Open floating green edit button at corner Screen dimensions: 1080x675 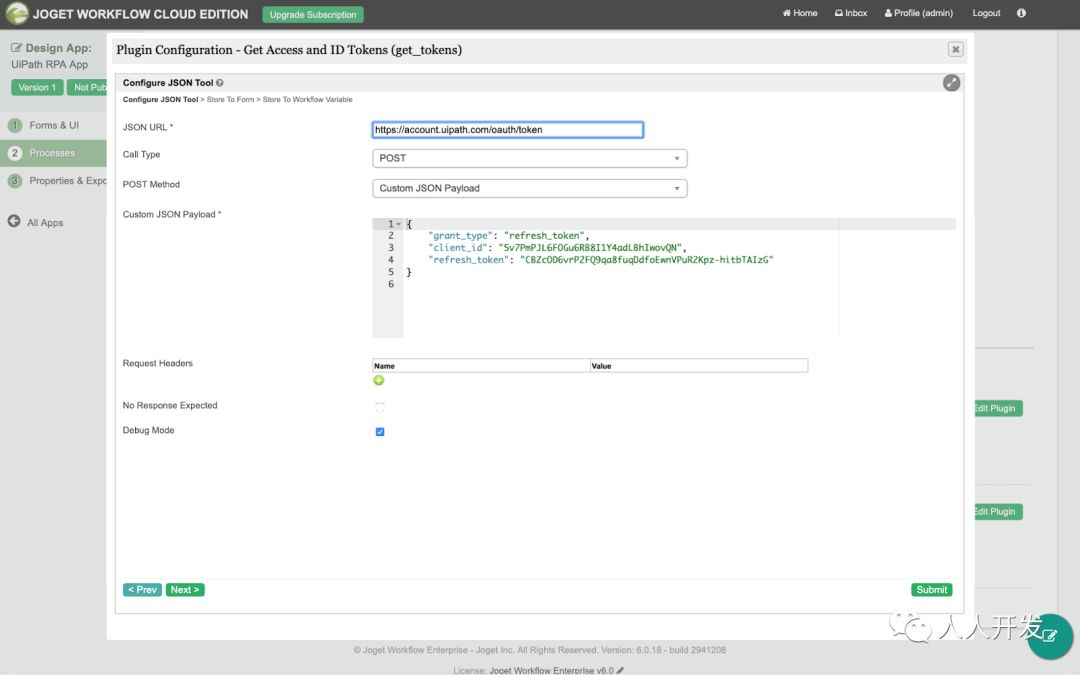click(x=1050, y=636)
